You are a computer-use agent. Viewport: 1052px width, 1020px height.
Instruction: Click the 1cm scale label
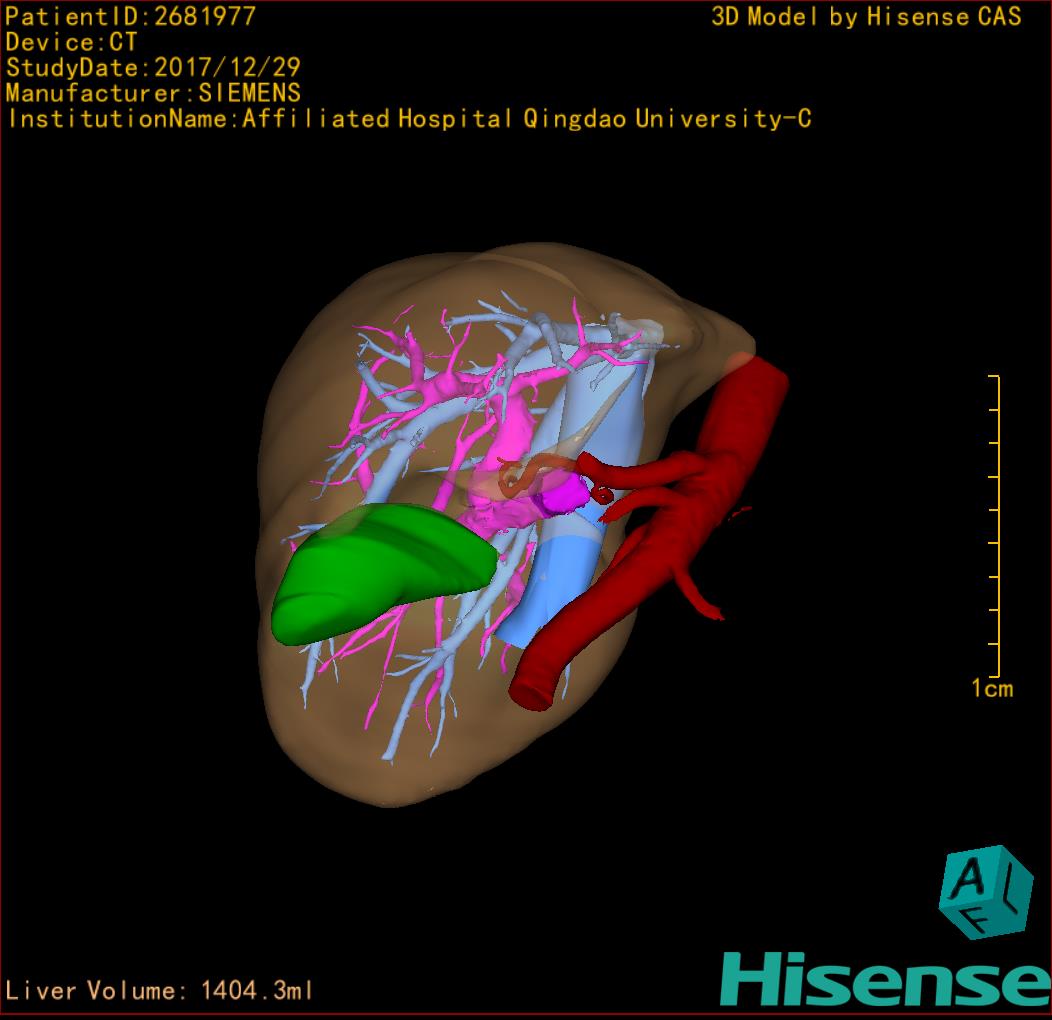(991, 688)
